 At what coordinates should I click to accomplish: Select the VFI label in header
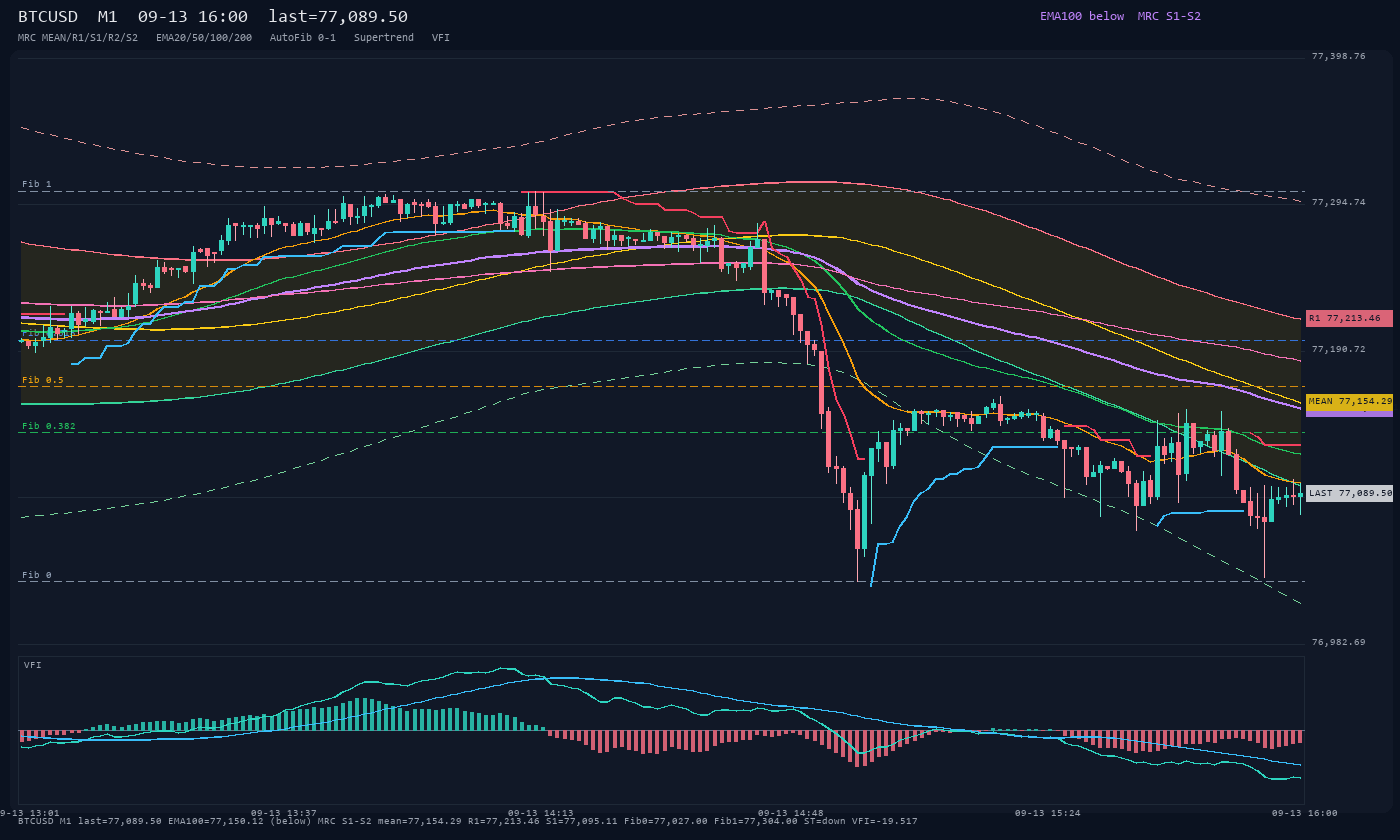(441, 37)
